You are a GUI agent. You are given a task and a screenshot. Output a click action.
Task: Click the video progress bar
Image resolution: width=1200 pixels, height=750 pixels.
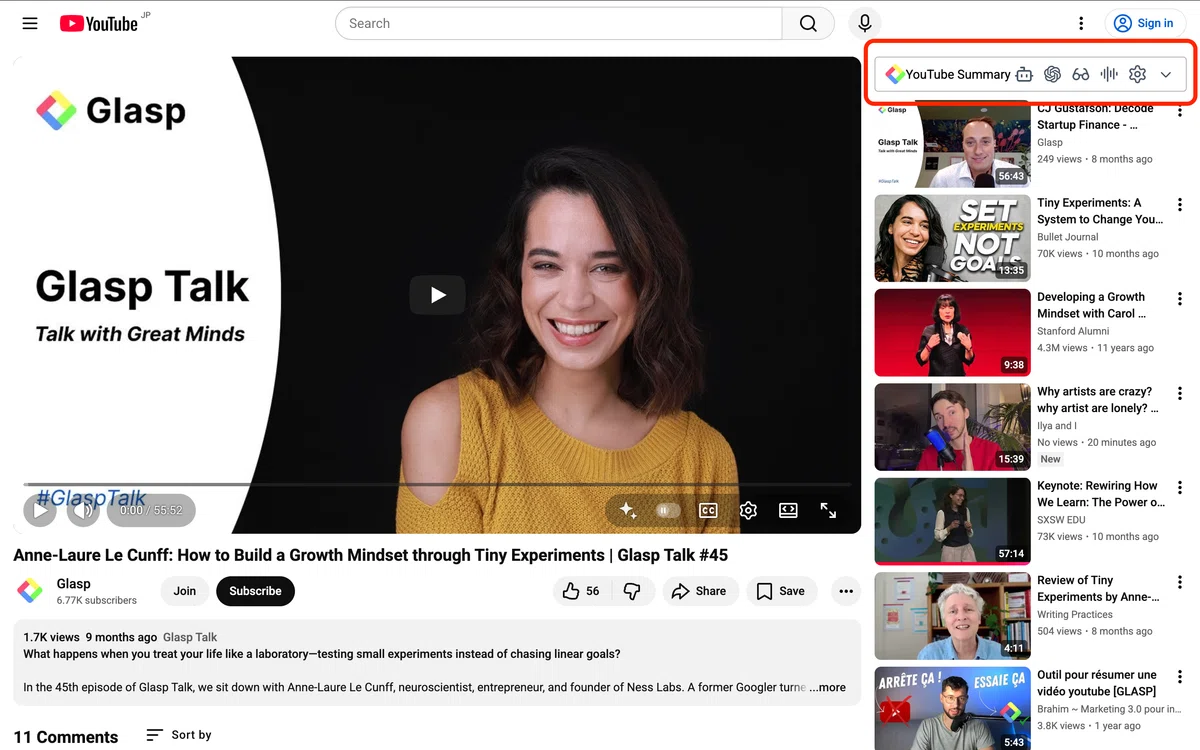[437, 485]
